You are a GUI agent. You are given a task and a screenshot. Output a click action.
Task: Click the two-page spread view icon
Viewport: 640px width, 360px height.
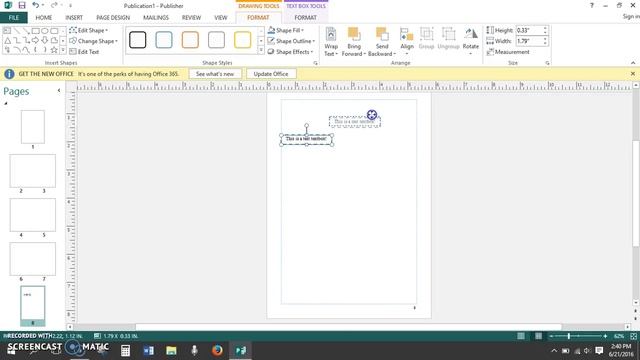click(x=539, y=336)
